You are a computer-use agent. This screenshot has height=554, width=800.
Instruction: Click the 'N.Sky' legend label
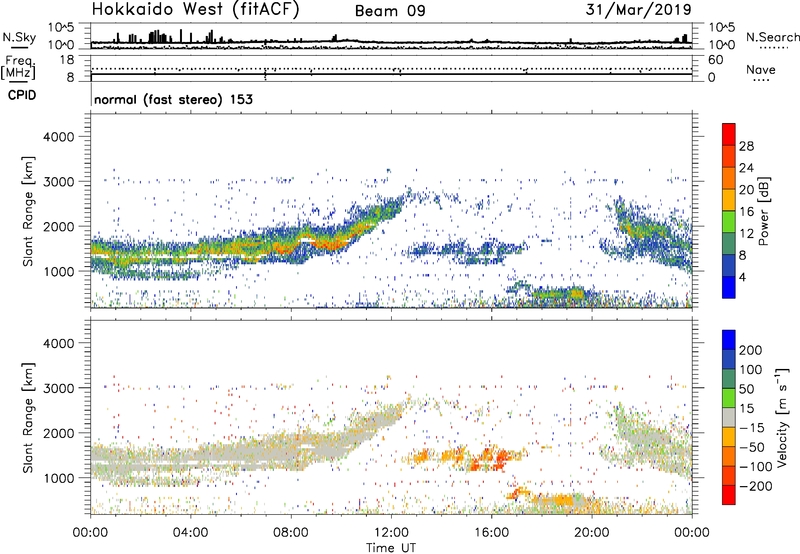click(19, 37)
